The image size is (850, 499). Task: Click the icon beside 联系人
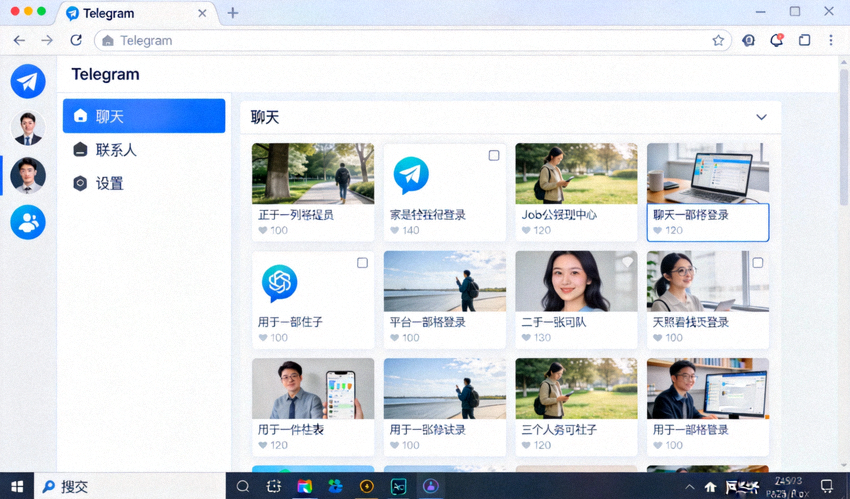point(80,150)
